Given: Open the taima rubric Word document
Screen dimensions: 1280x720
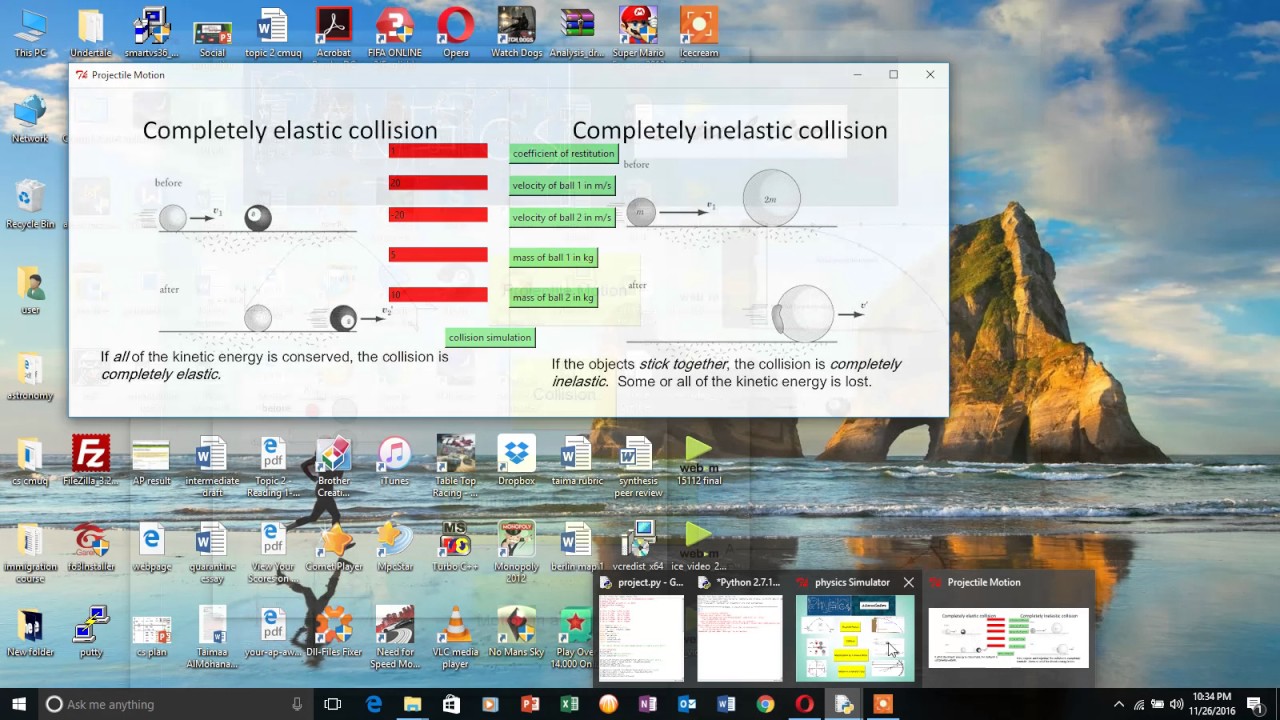Looking at the screenshot, I should pyautogui.click(x=577, y=460).
